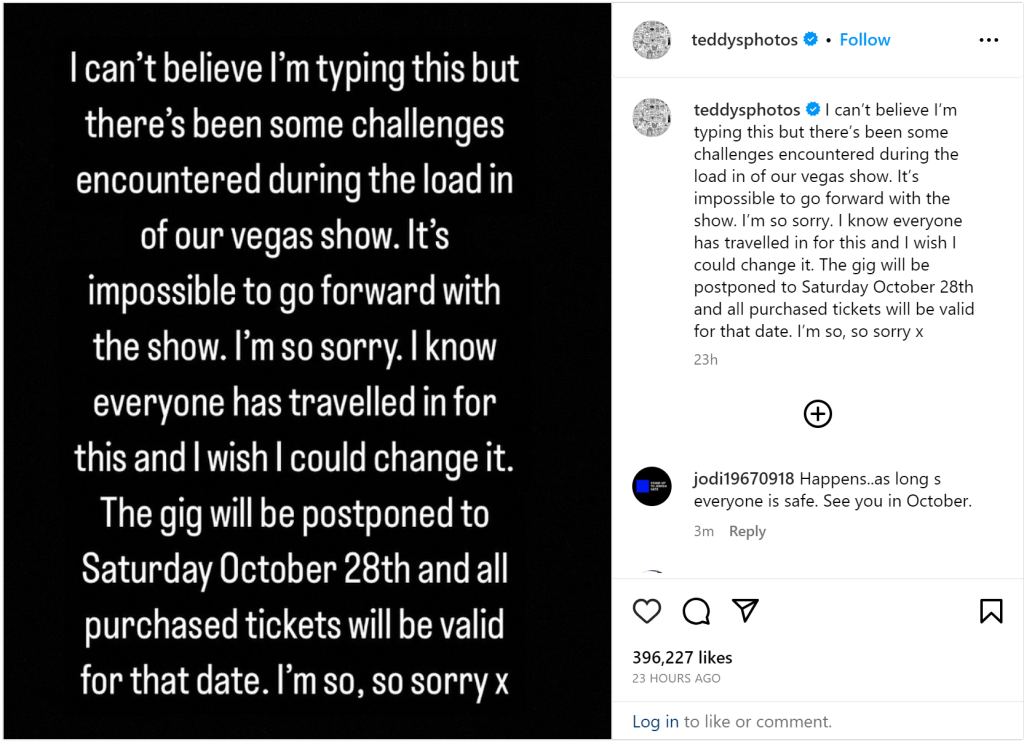Load more comments with plus circle
Viewport: 1024px width, 744px height.
click(818, 414)
